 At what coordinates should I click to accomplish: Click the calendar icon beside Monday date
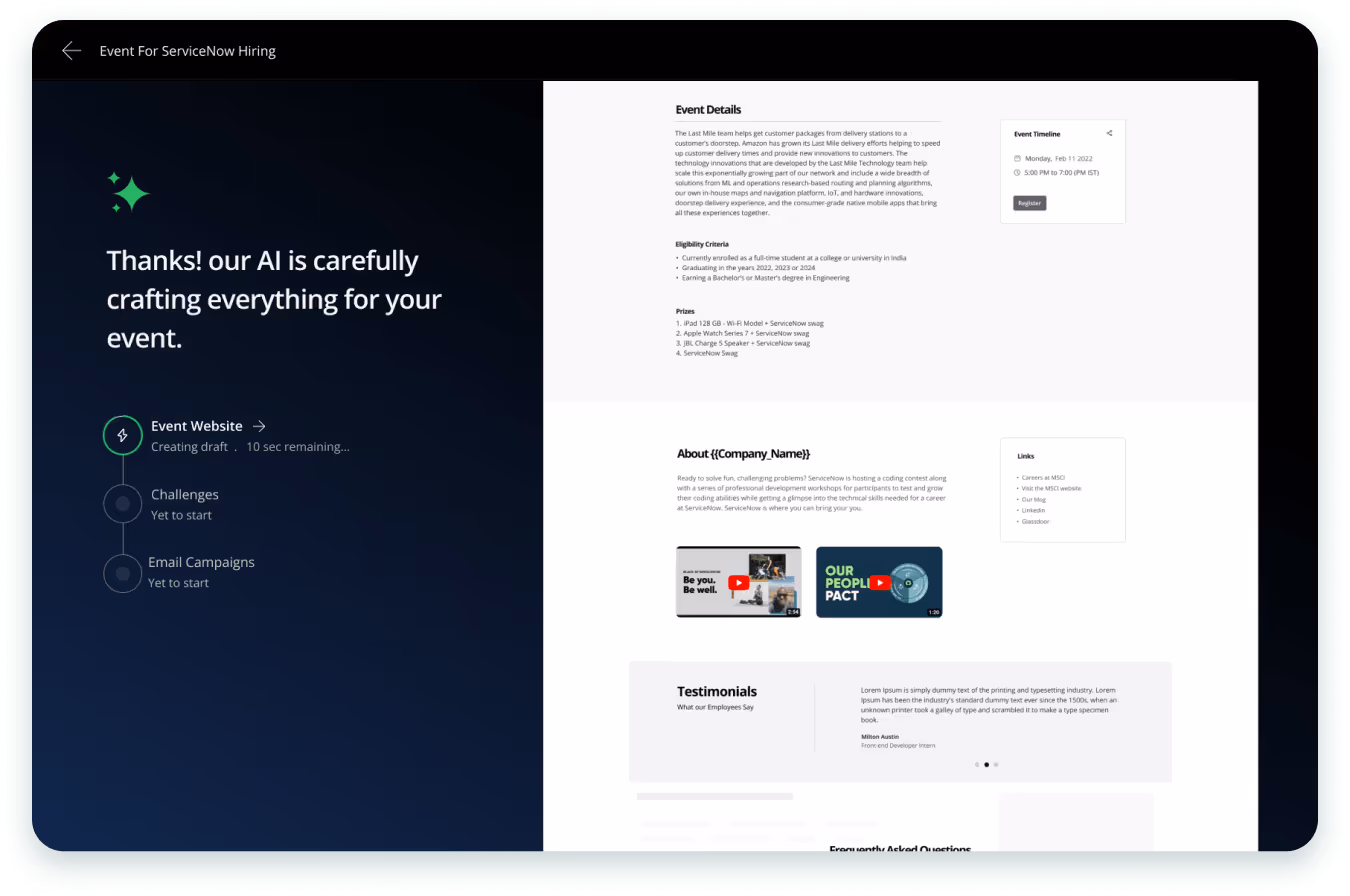[1017, 158]
